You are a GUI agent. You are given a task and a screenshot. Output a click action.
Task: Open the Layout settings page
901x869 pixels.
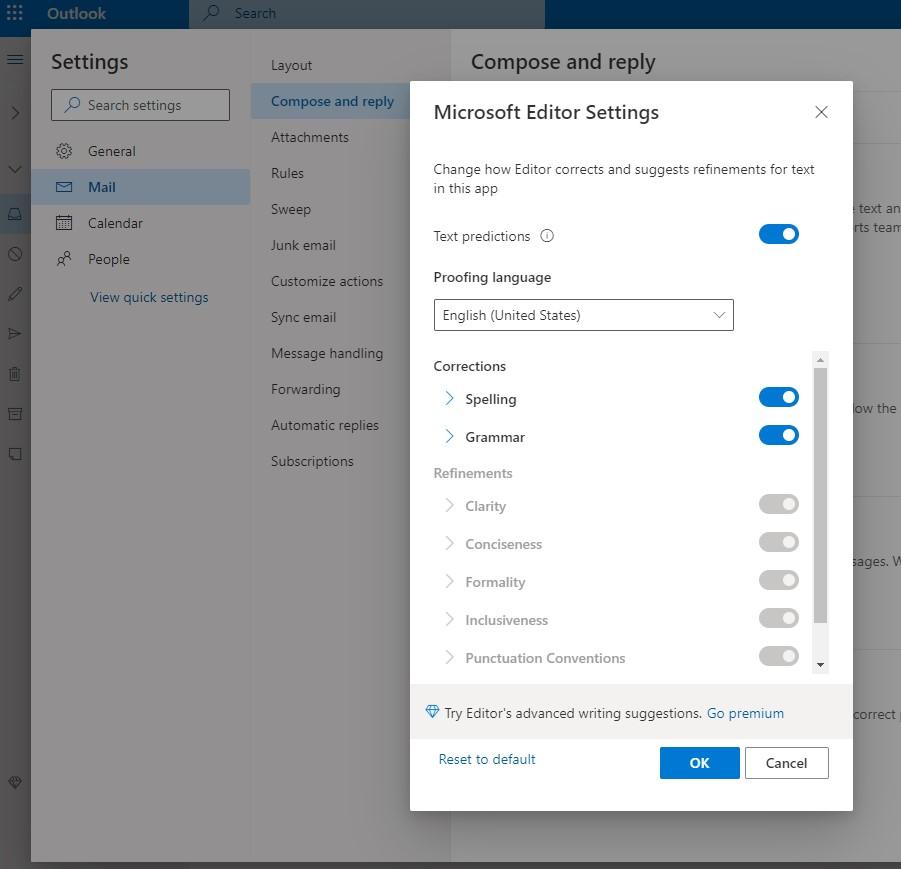(x=291, y=66)
